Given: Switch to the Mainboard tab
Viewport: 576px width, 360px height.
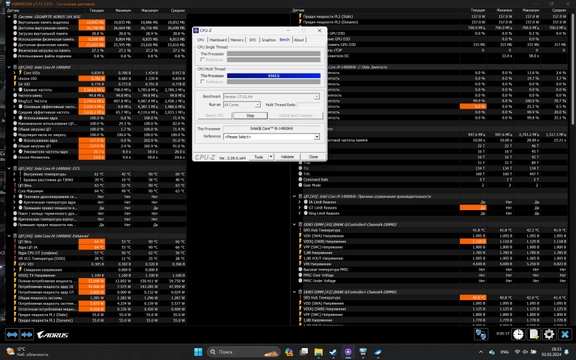Looking at the screenshot, I should (x=218, y=40).
